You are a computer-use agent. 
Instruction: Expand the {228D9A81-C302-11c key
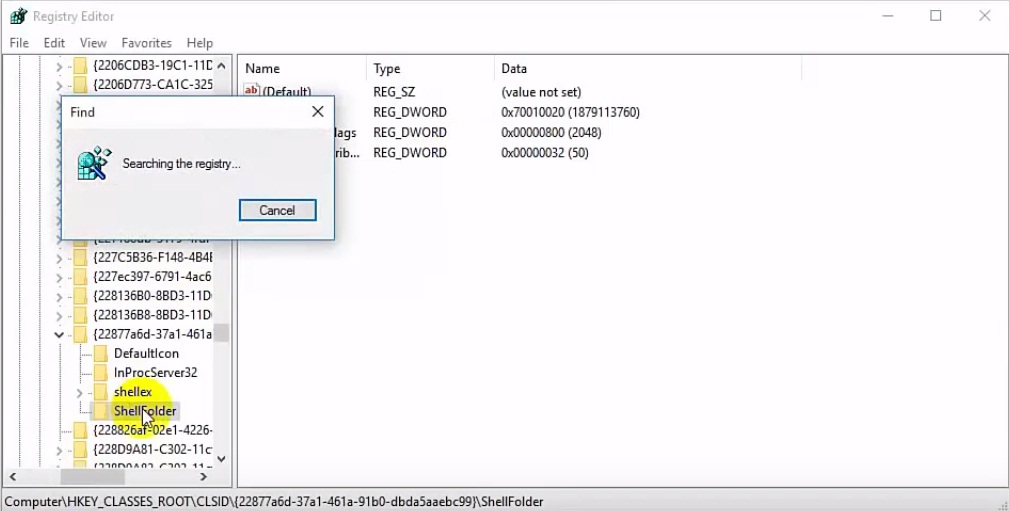coord(59,450)
